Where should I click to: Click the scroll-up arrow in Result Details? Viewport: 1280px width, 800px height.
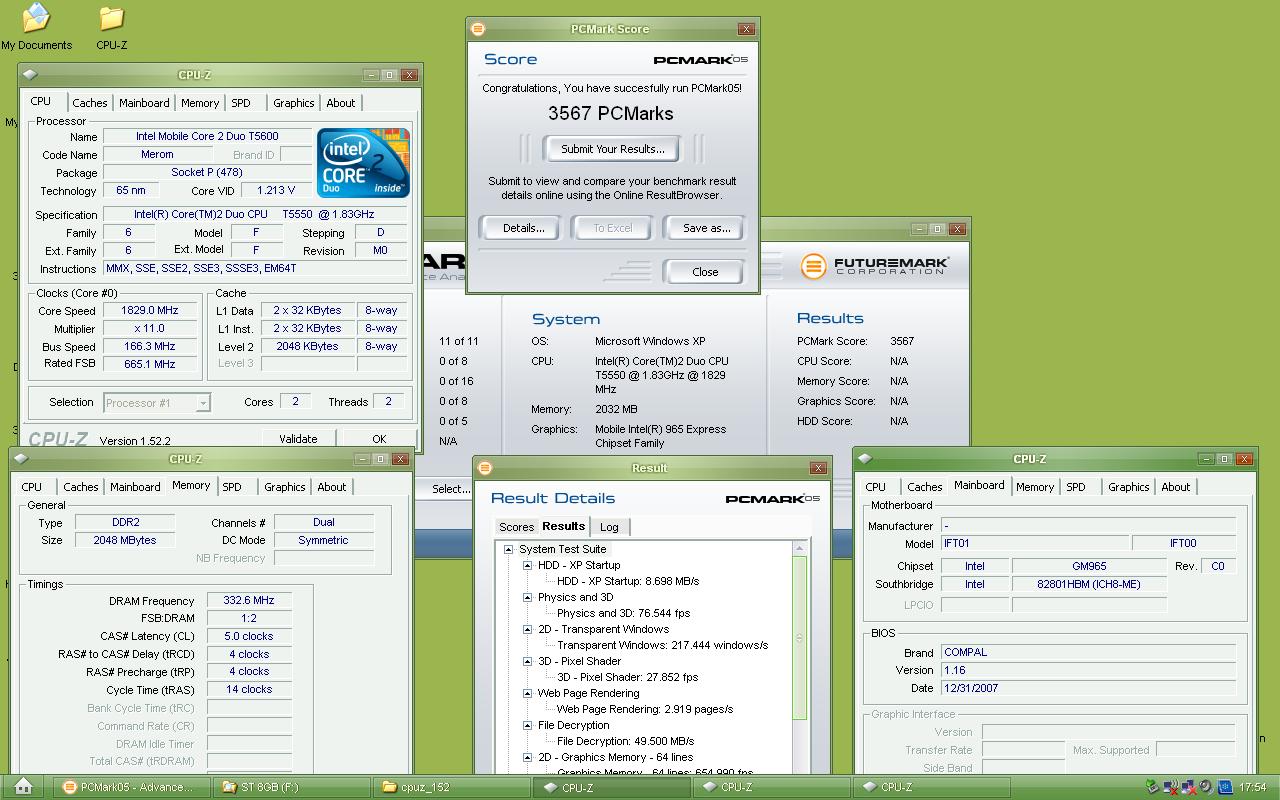(799, 548)
